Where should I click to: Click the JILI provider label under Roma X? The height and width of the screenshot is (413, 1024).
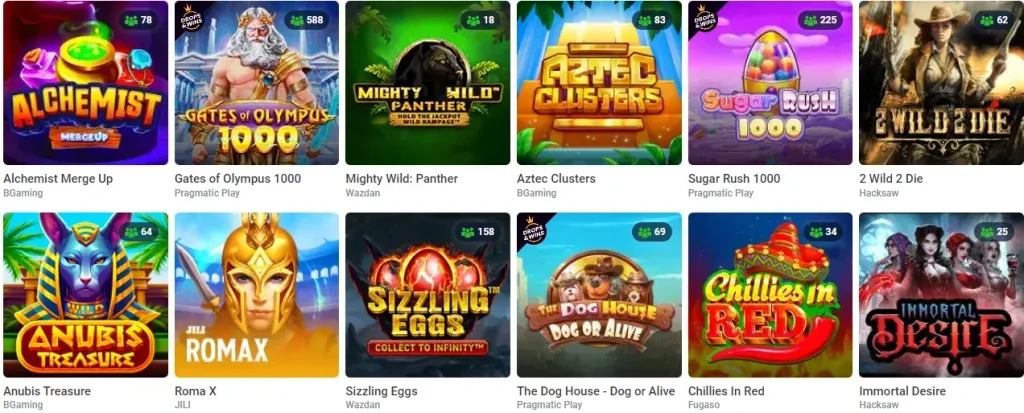181,405
